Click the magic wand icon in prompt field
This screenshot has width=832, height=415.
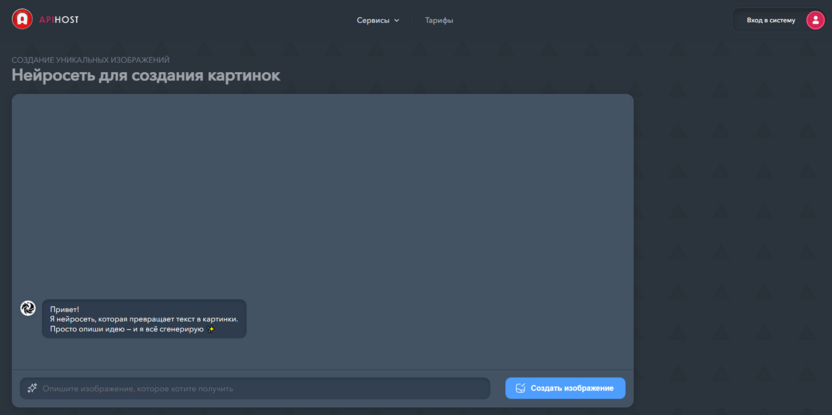click(x=32, y=388)
